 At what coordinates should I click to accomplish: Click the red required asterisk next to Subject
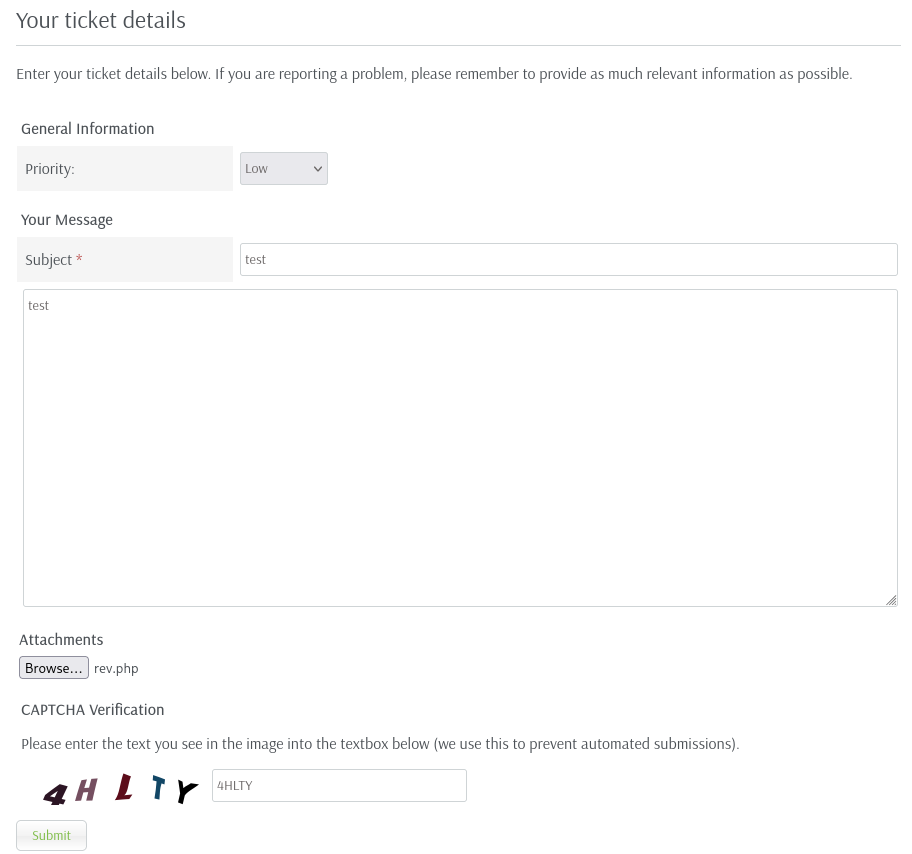tap(79, 258)
